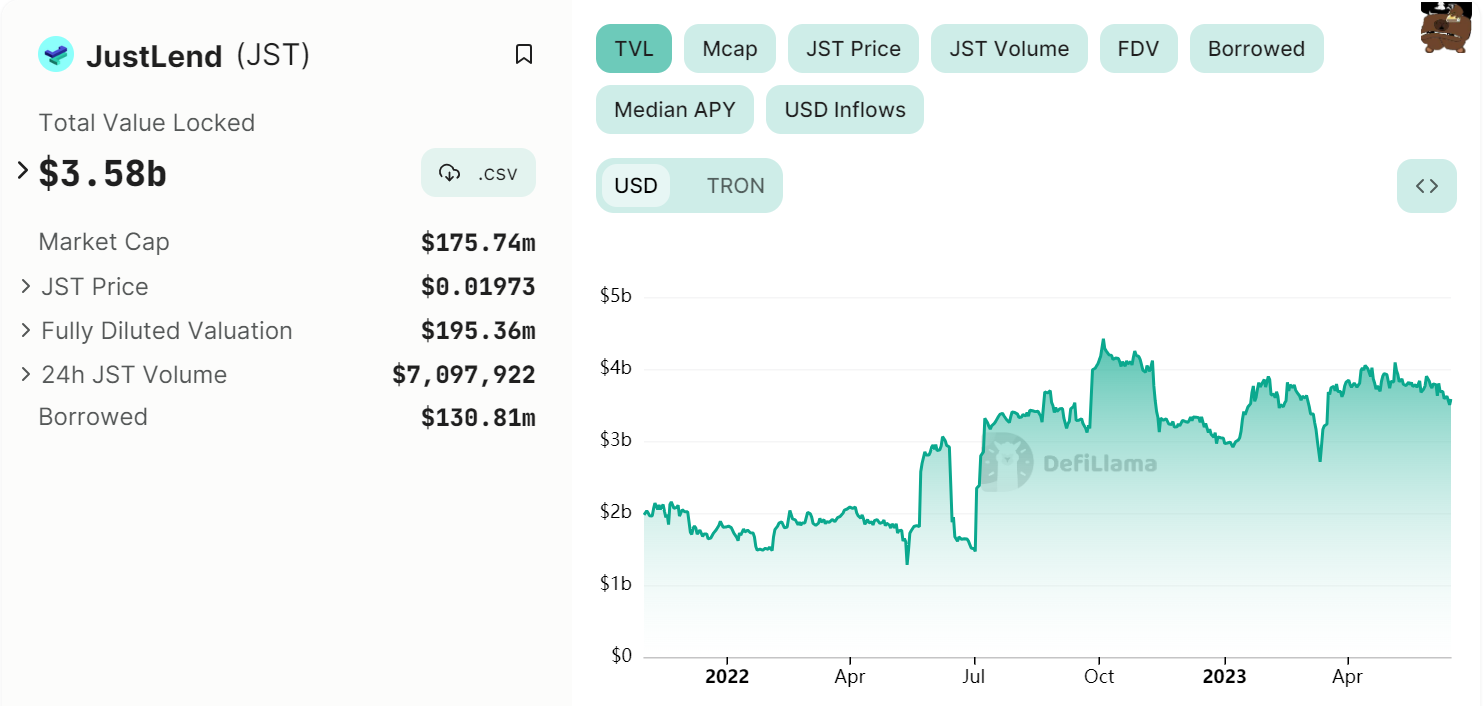Switch chart denomination to TRON
1483x706 pixels.
[737, 185]
